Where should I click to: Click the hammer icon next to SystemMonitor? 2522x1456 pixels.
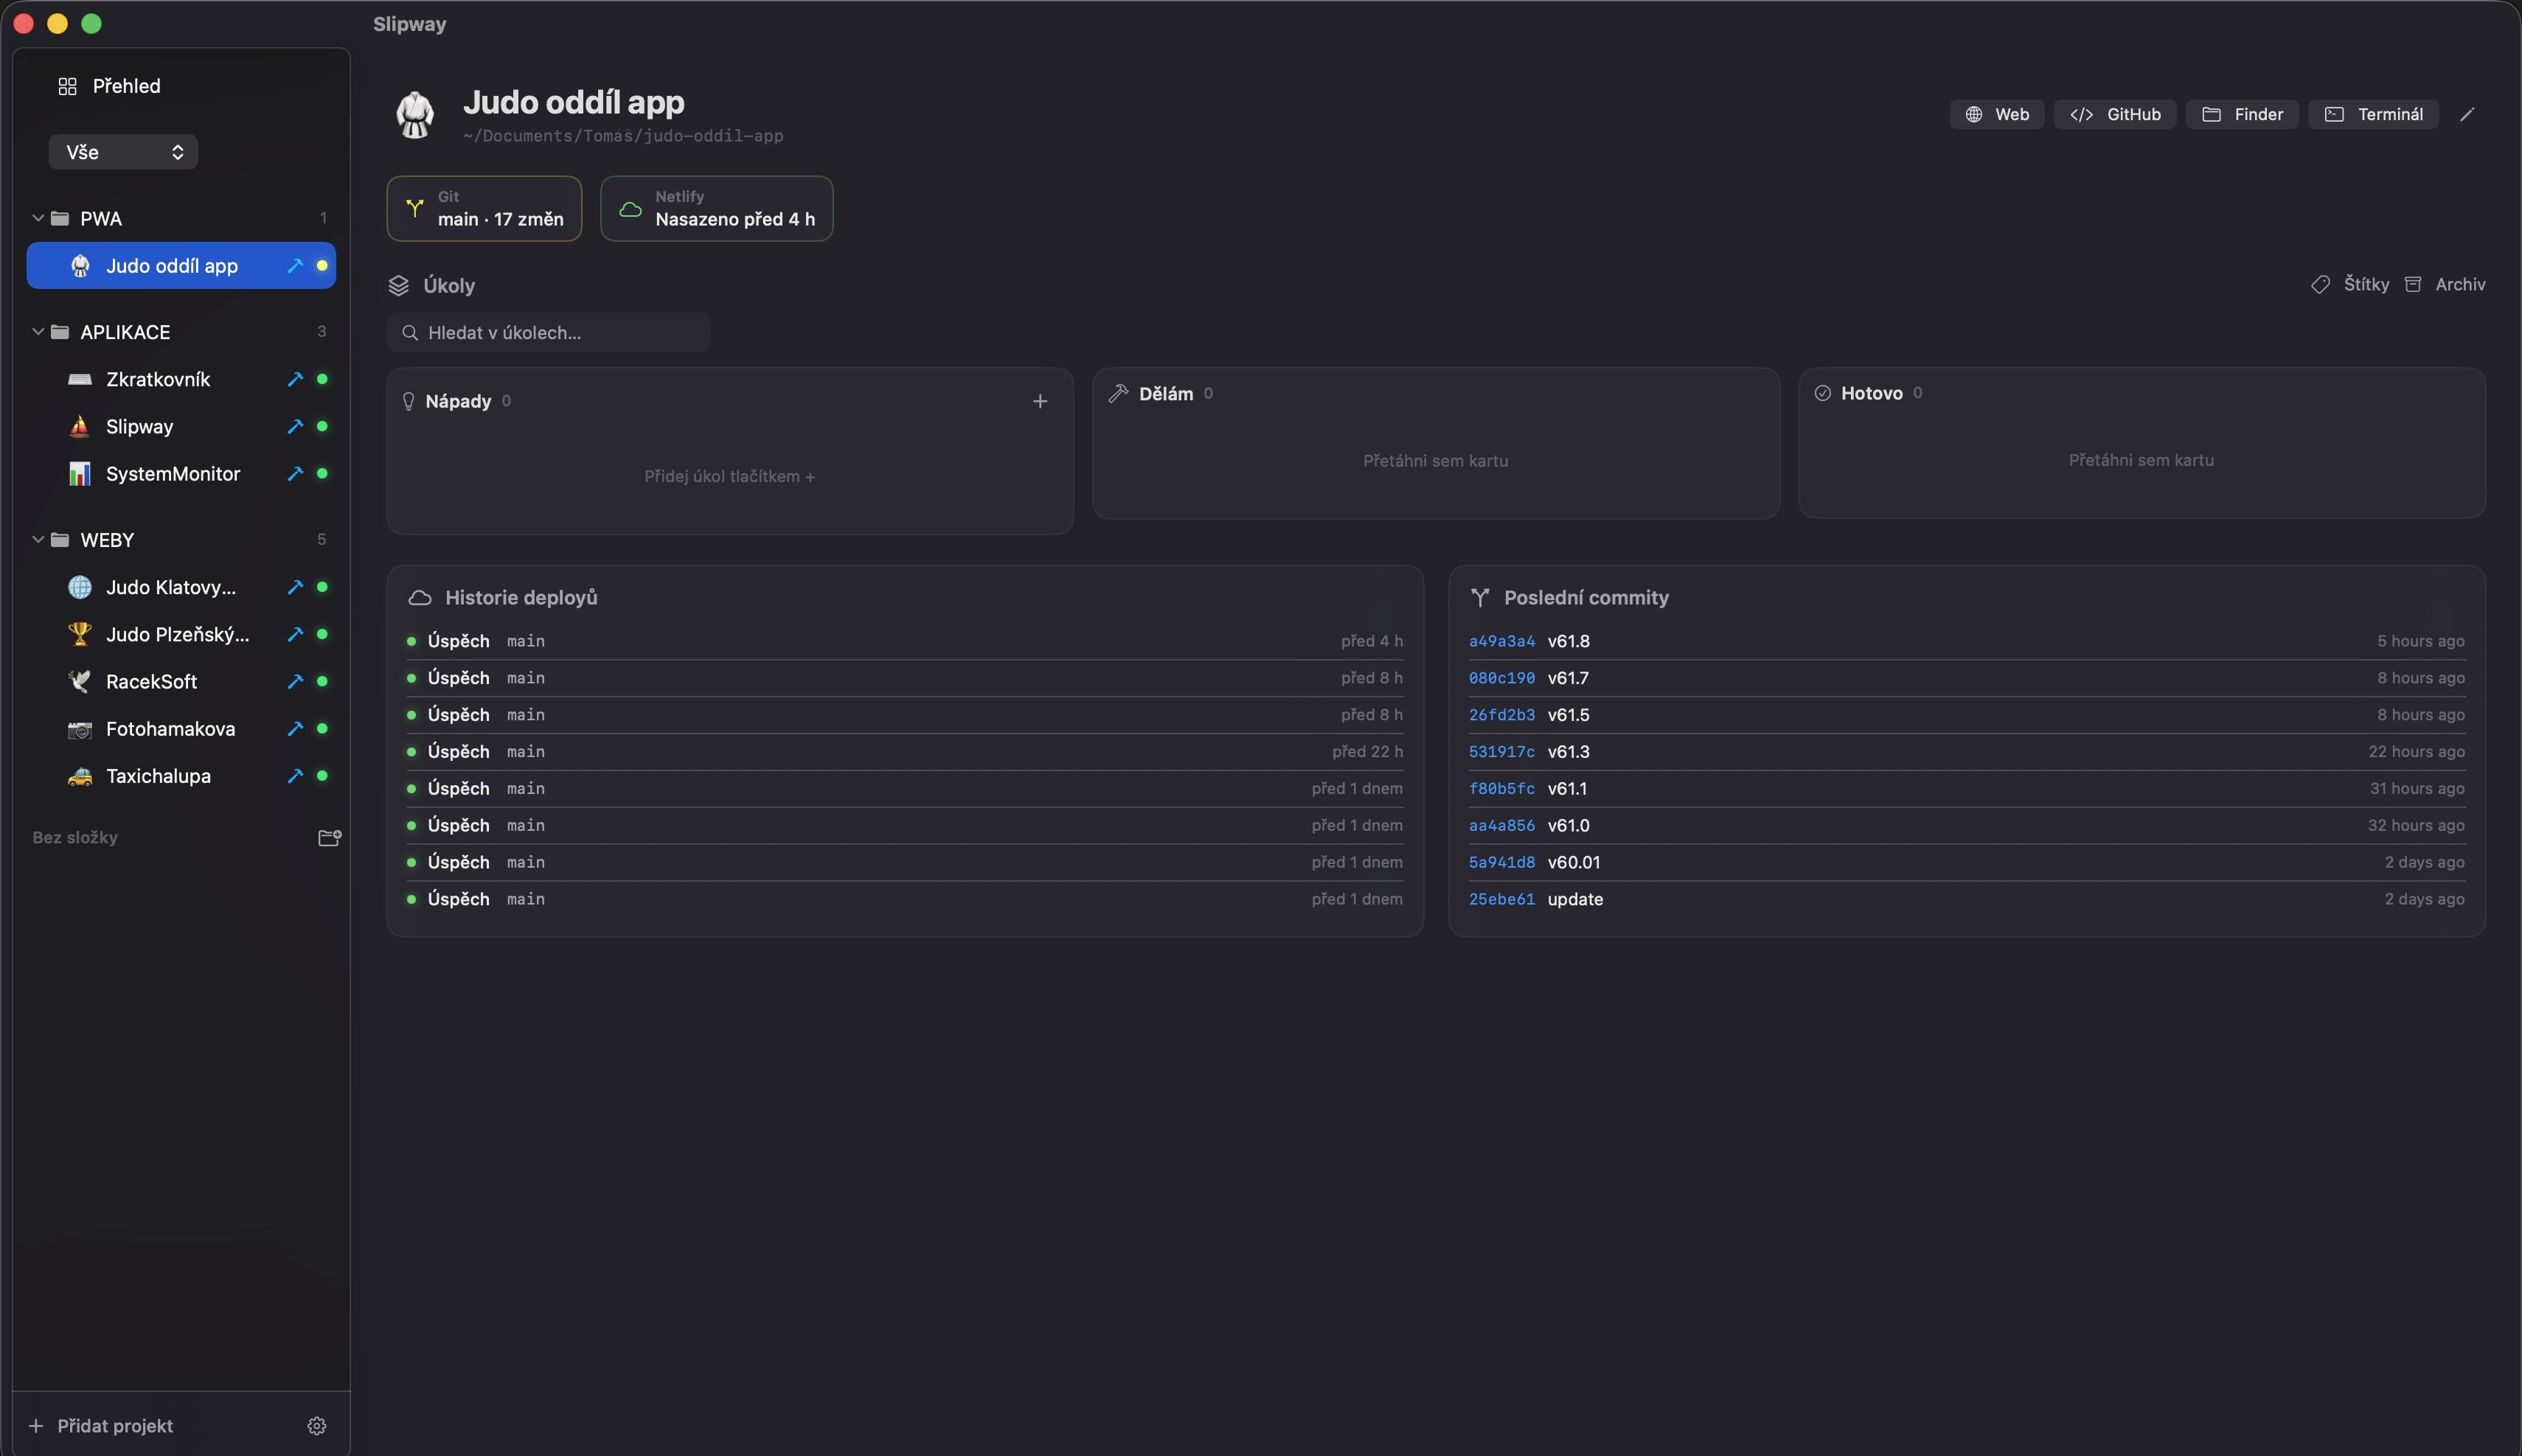[295, 474]
